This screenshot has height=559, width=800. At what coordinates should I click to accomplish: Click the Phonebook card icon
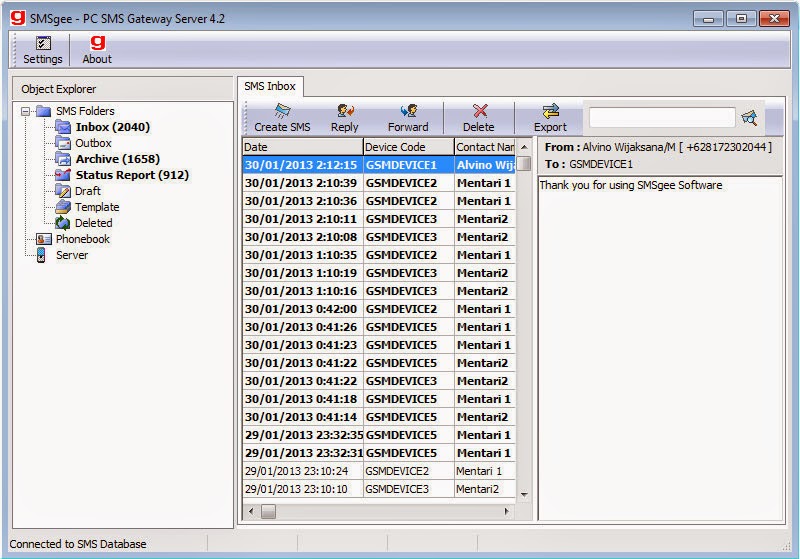(x=43, y=239)
